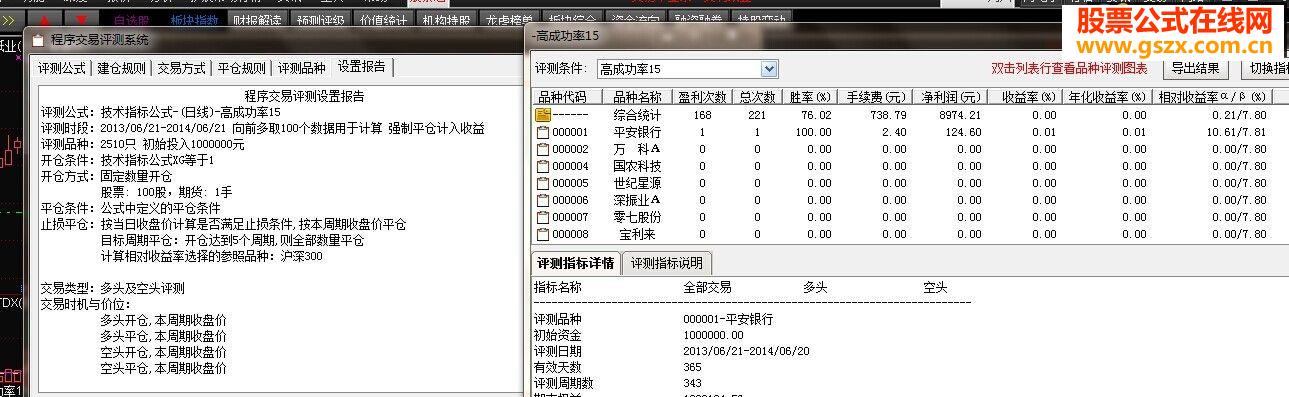Switch to the 评测品种 tab
Viewport: 1289px width, 397px height.
pos(301,68)
